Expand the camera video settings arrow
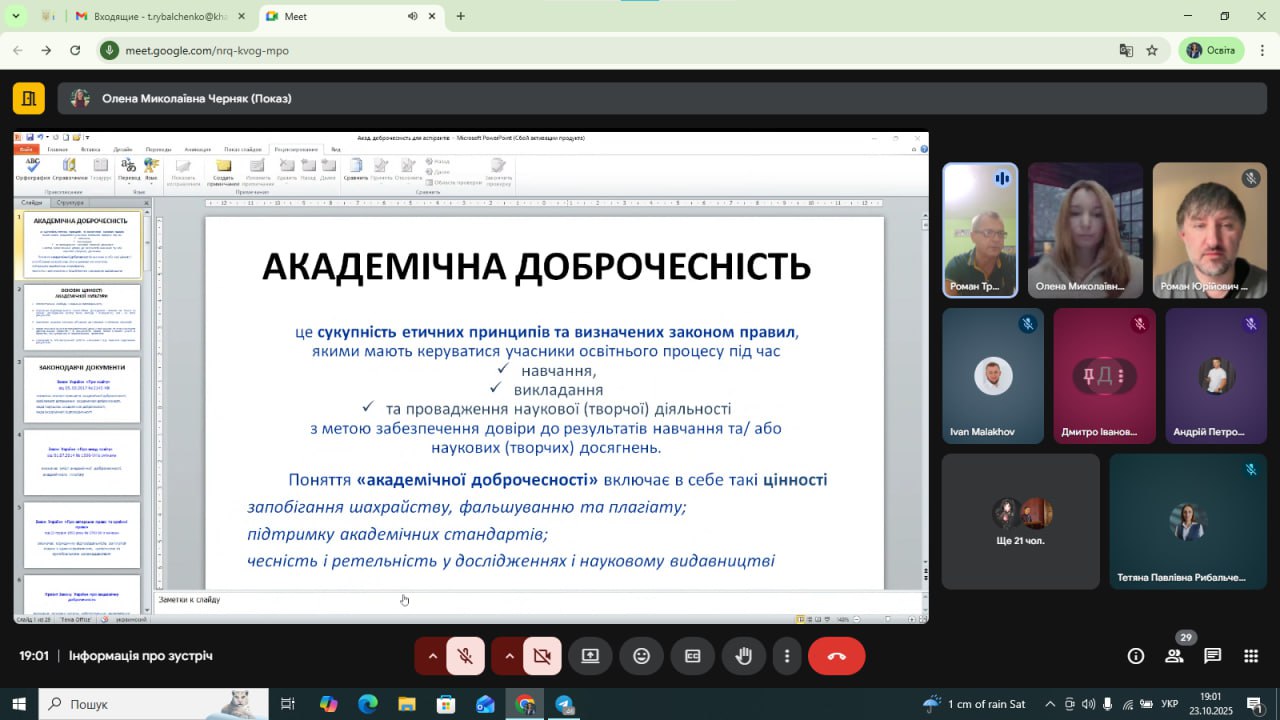1280x720 pixels. click(509, 656)
